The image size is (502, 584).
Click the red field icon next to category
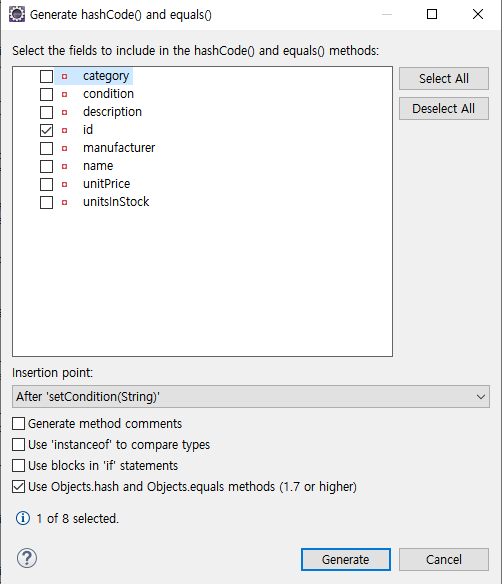[x=64, y=76]
